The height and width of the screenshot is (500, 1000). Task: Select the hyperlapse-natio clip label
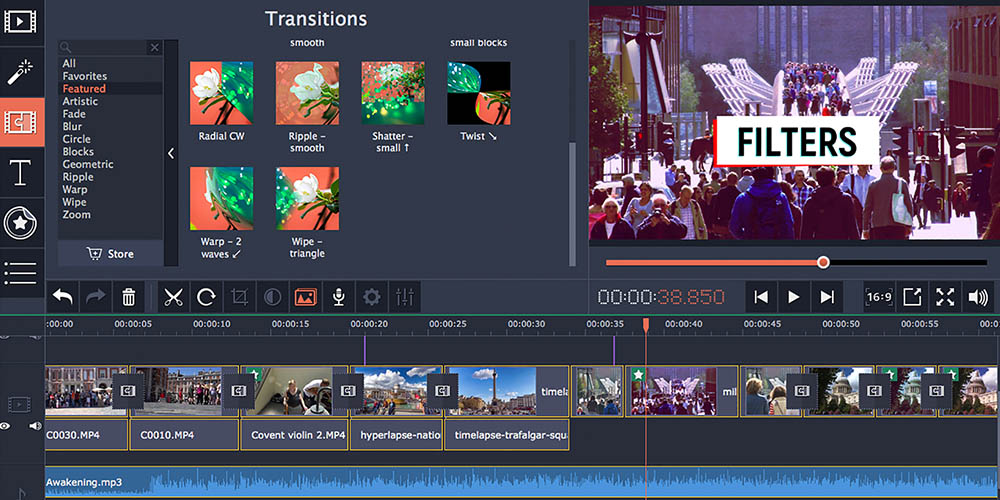point(401,435)
